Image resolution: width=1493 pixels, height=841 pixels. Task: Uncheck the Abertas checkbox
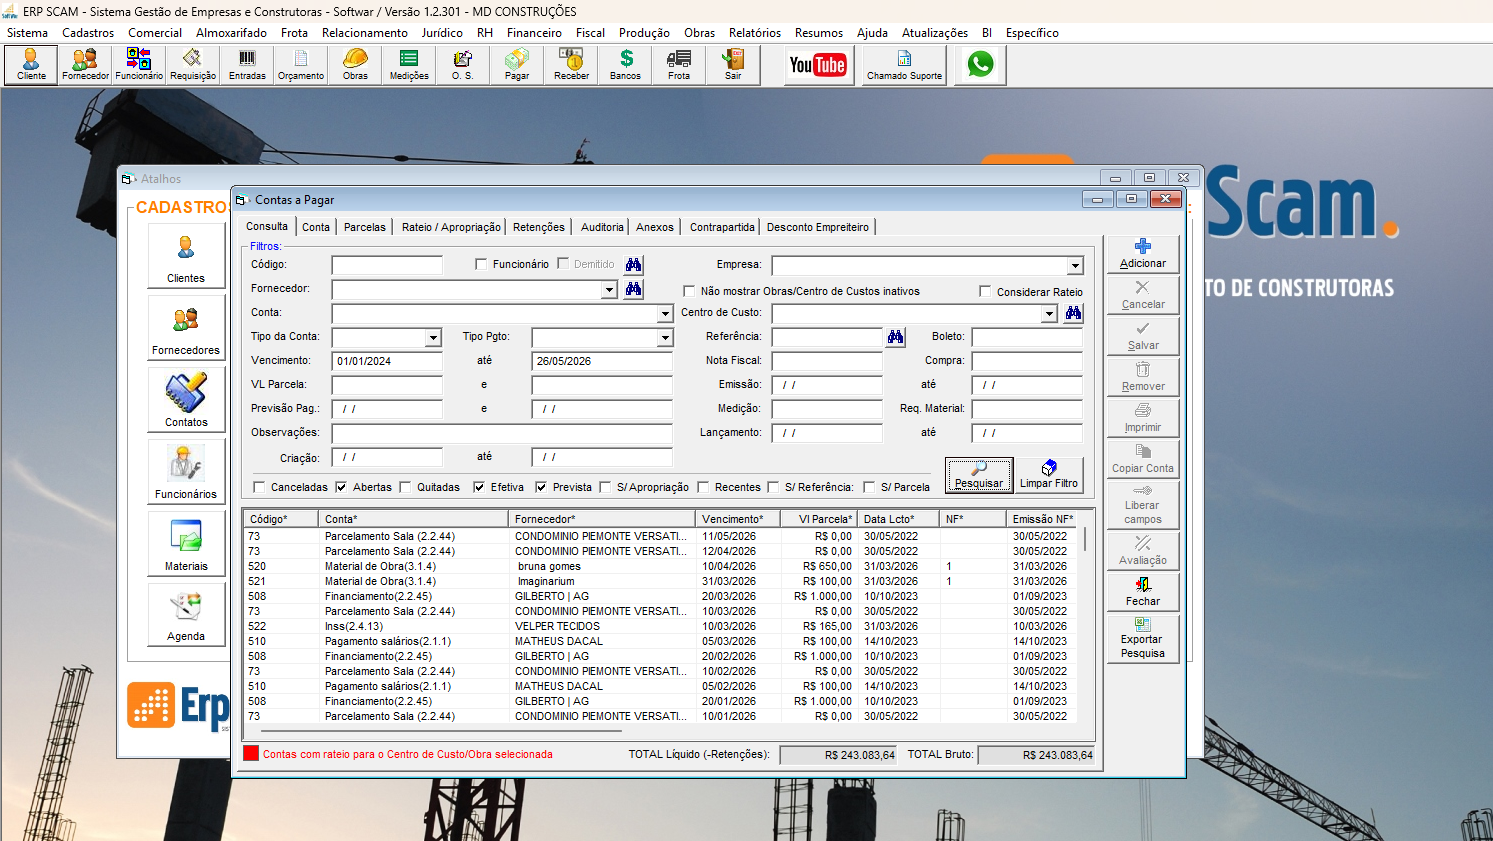[x=341, y=487]
